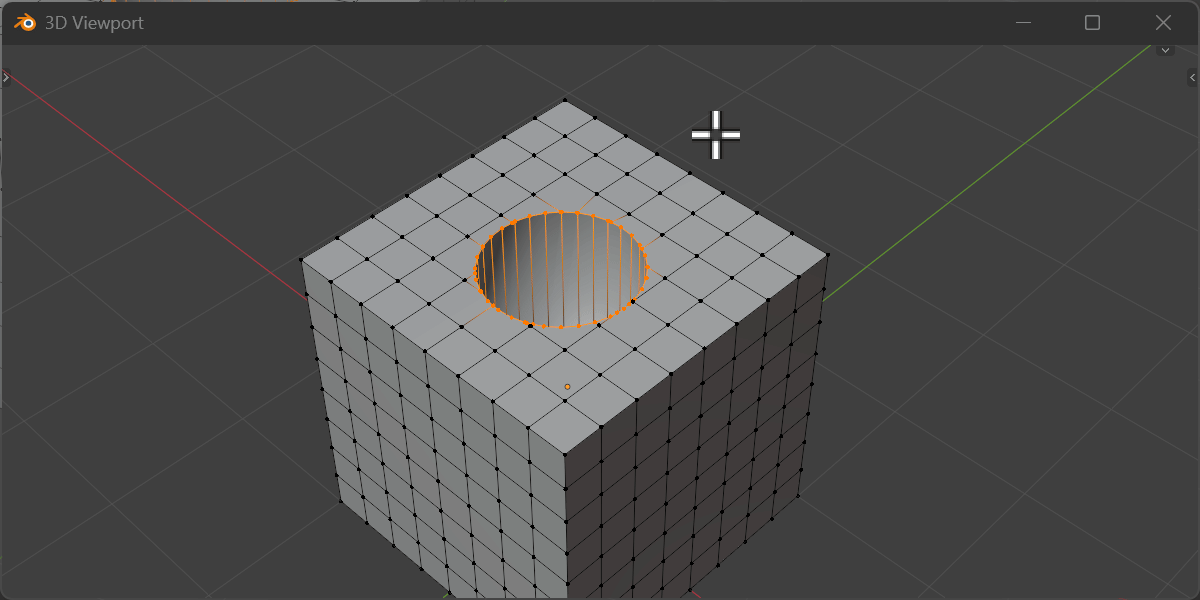Screen dimensions: 1200x600
Task: Click inside the cylindrical hole of the cube
Action: click(x=560, y=265)
